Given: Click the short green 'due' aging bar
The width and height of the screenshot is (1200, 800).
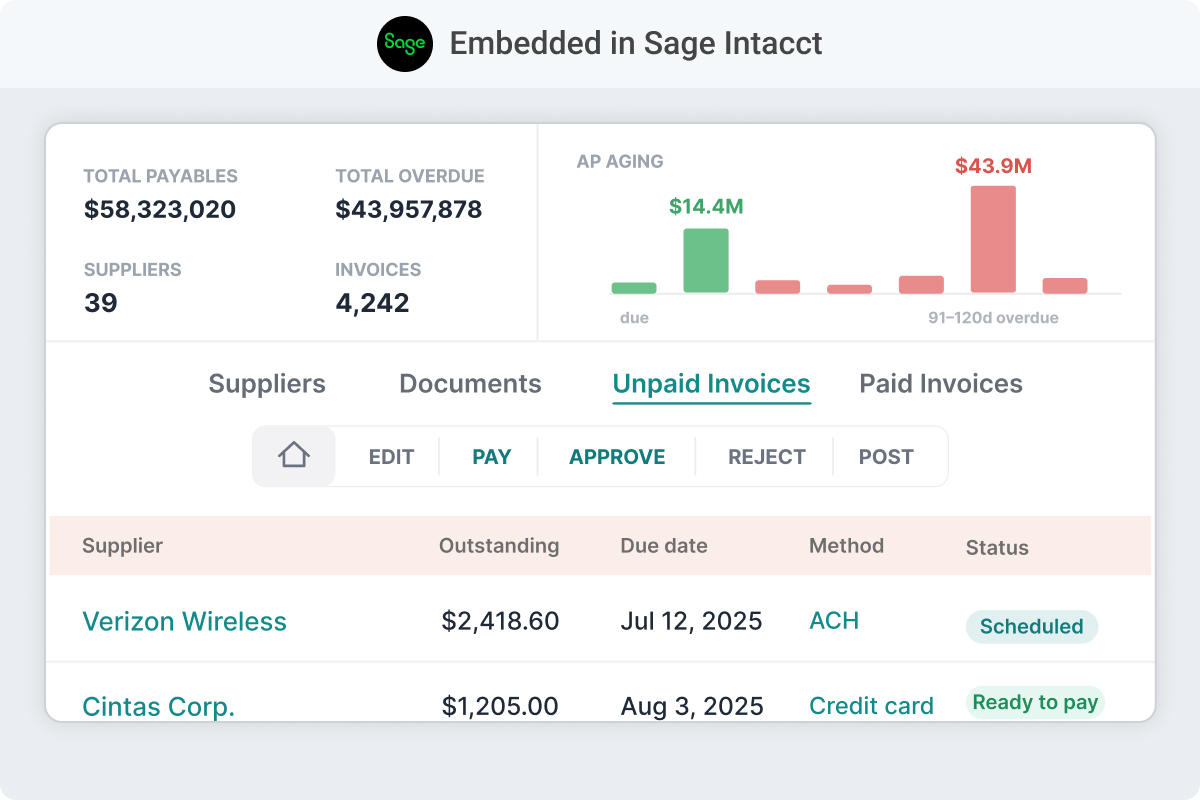Looking at the screenshot, I should click(x=634, y=288).
